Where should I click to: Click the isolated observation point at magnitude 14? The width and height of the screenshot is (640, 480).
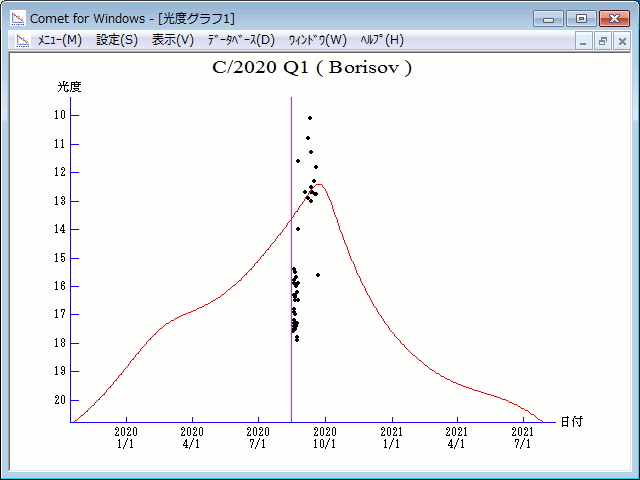(298, 229)
